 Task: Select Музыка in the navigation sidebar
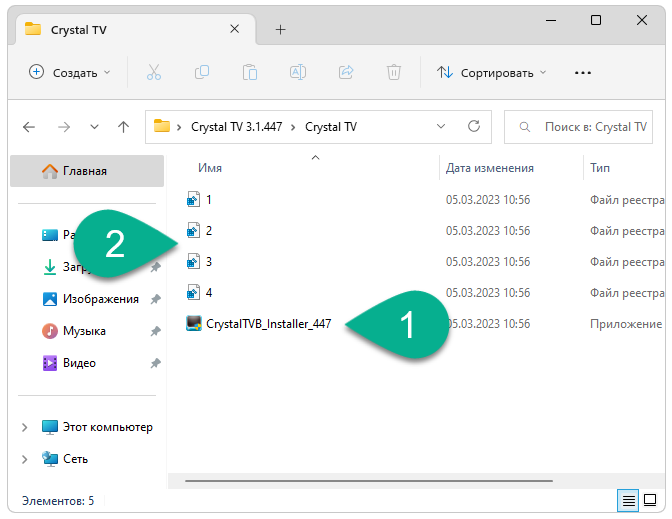84,330
